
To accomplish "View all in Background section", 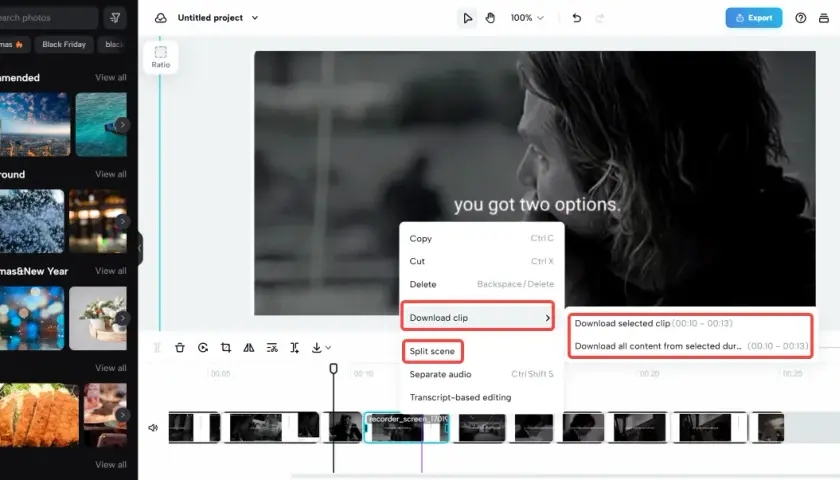I will (x=110, y=174).
